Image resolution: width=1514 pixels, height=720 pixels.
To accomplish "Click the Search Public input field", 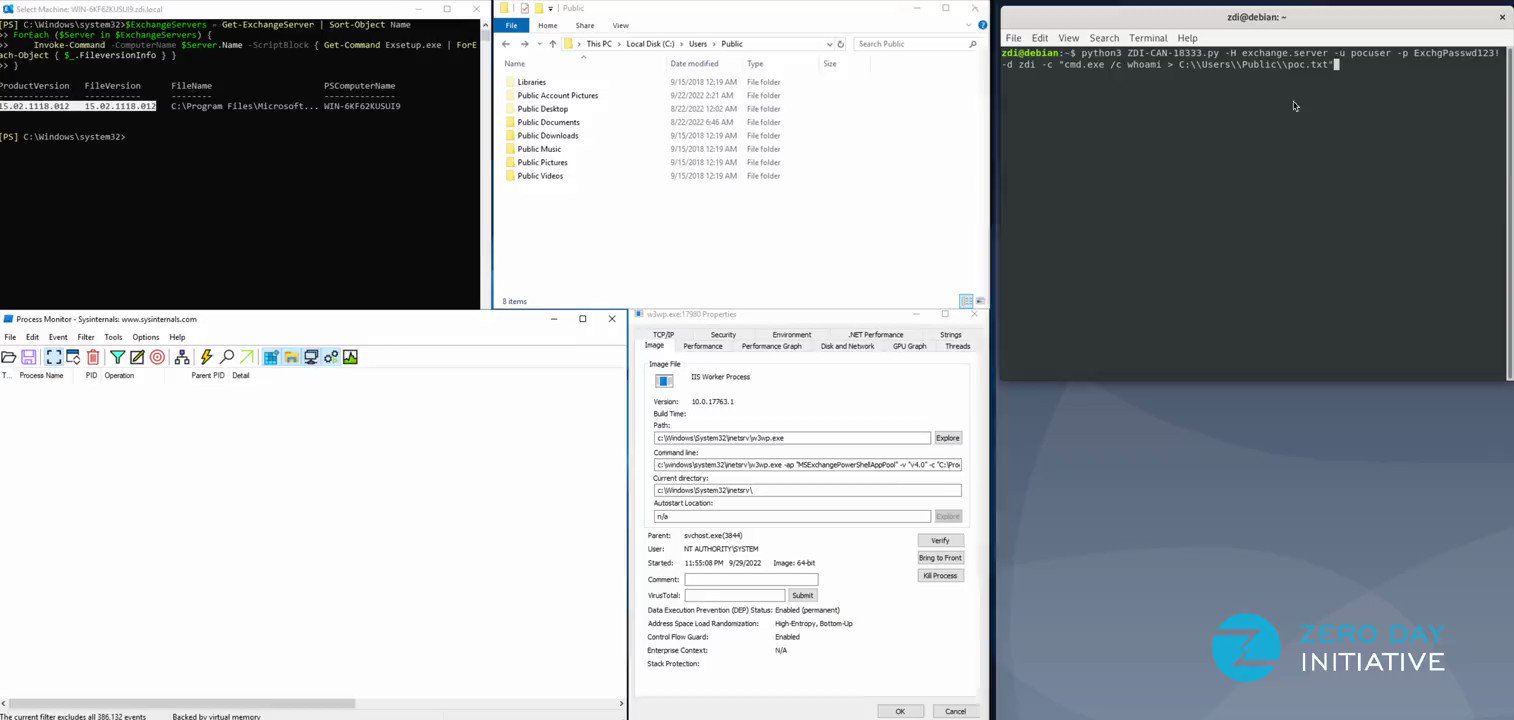I will tap(900, 44).
